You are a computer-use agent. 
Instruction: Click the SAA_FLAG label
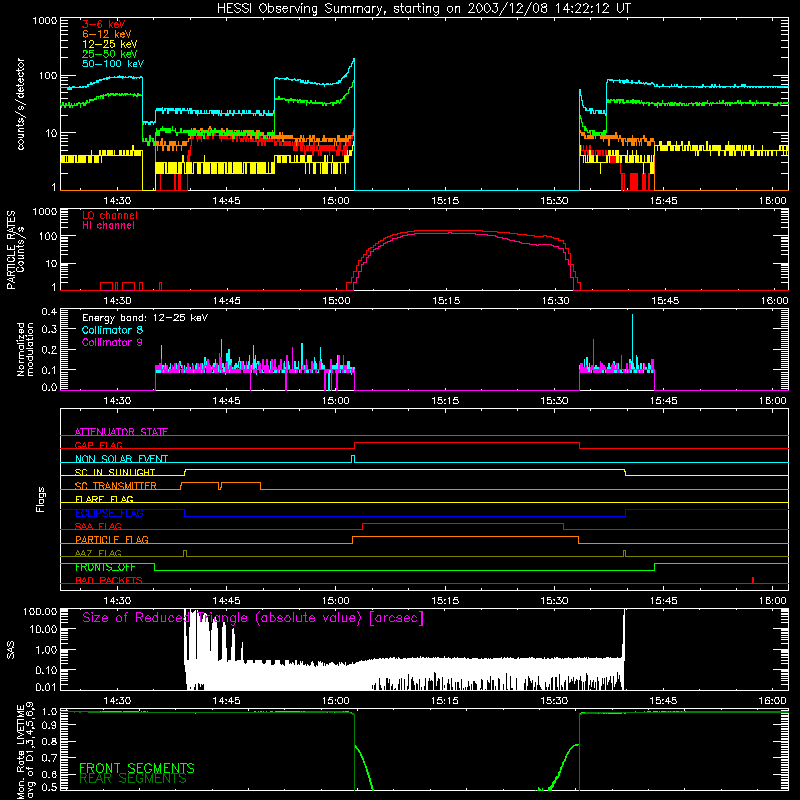98,526
